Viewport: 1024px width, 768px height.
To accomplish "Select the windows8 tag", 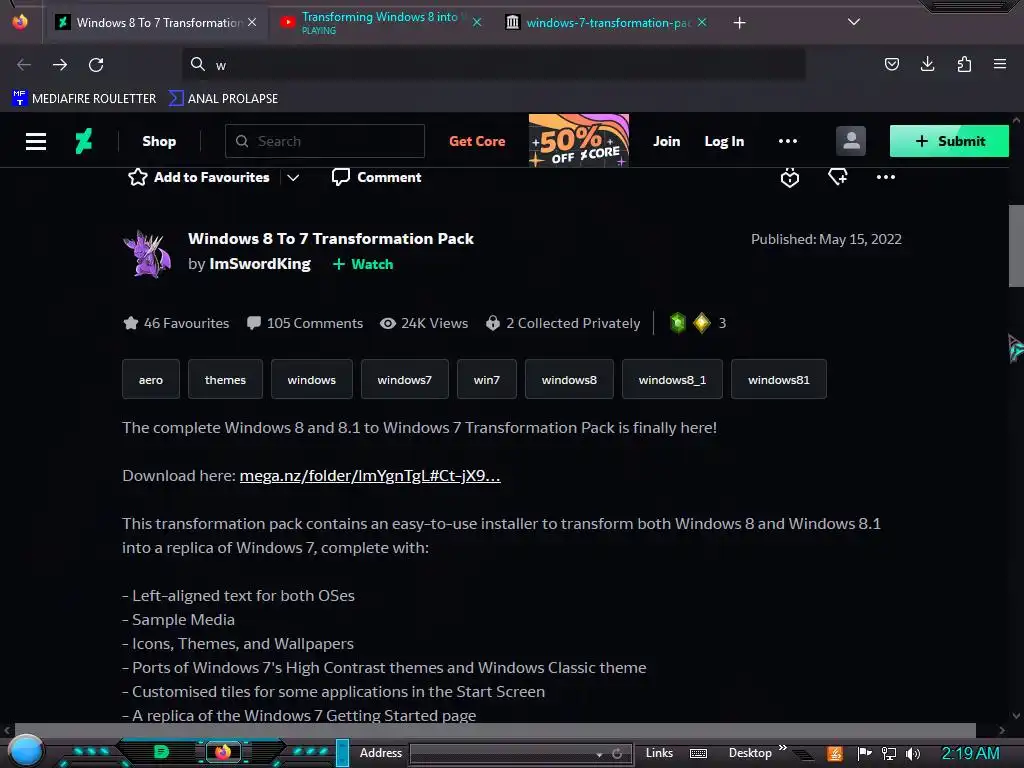I will (569, 379).
